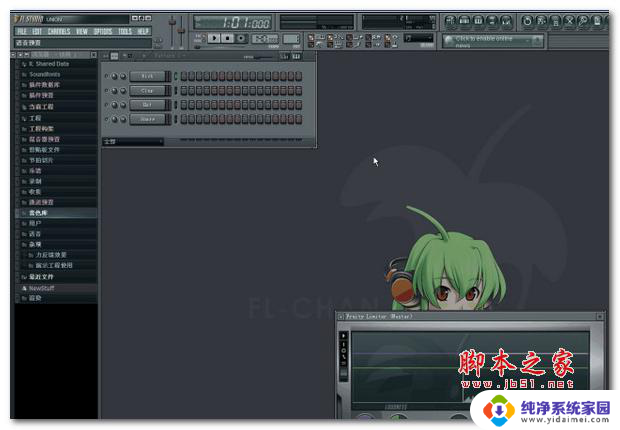Click the Kick channel pan knob
This screenshot has height=430, width=620.
click(115, 76)
